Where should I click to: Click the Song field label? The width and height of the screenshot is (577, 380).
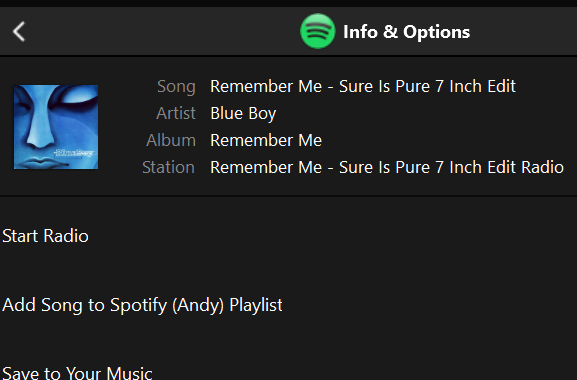tap(176, 87)
